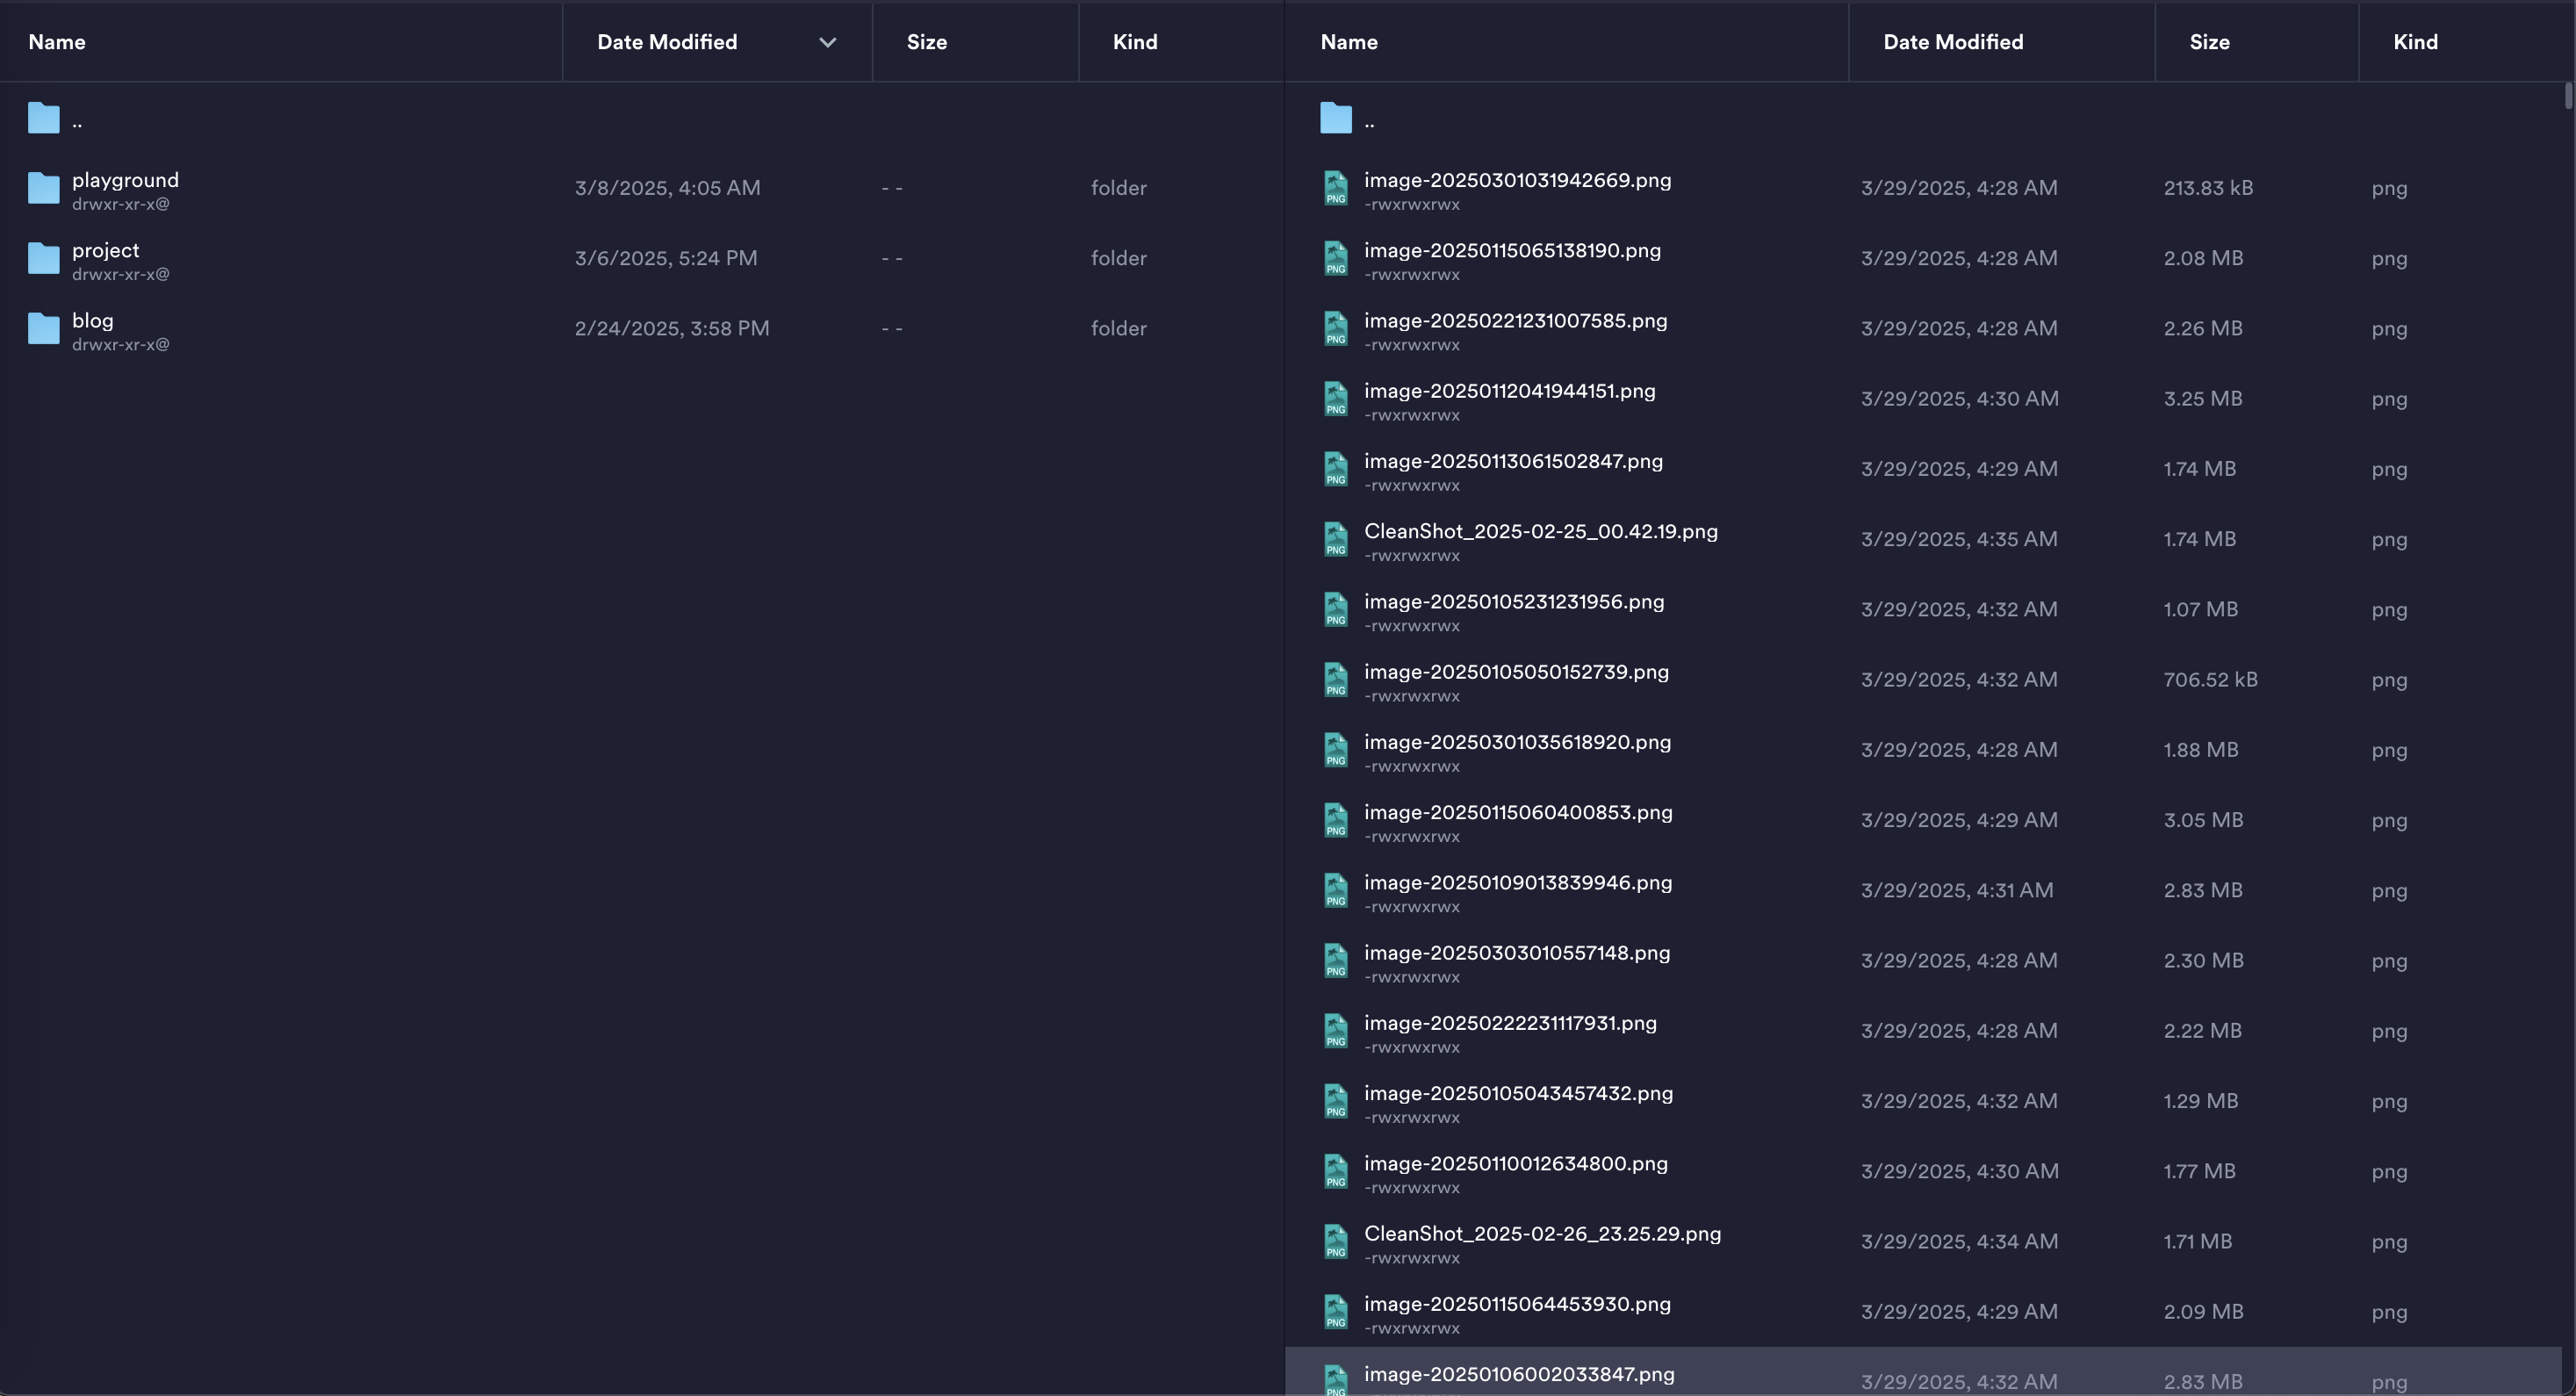This screenshot has height=1396, width=2576.
Task: Click the 1.07 MB size value
Action: click(2200, 609)
